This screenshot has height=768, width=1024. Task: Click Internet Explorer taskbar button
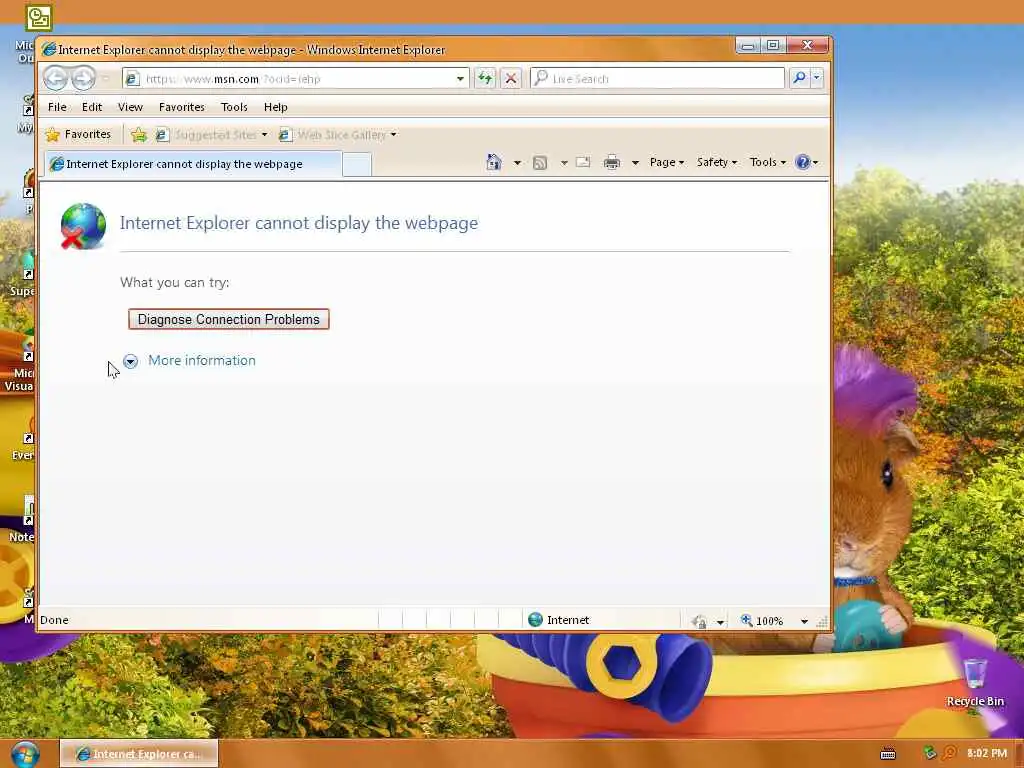138,754
